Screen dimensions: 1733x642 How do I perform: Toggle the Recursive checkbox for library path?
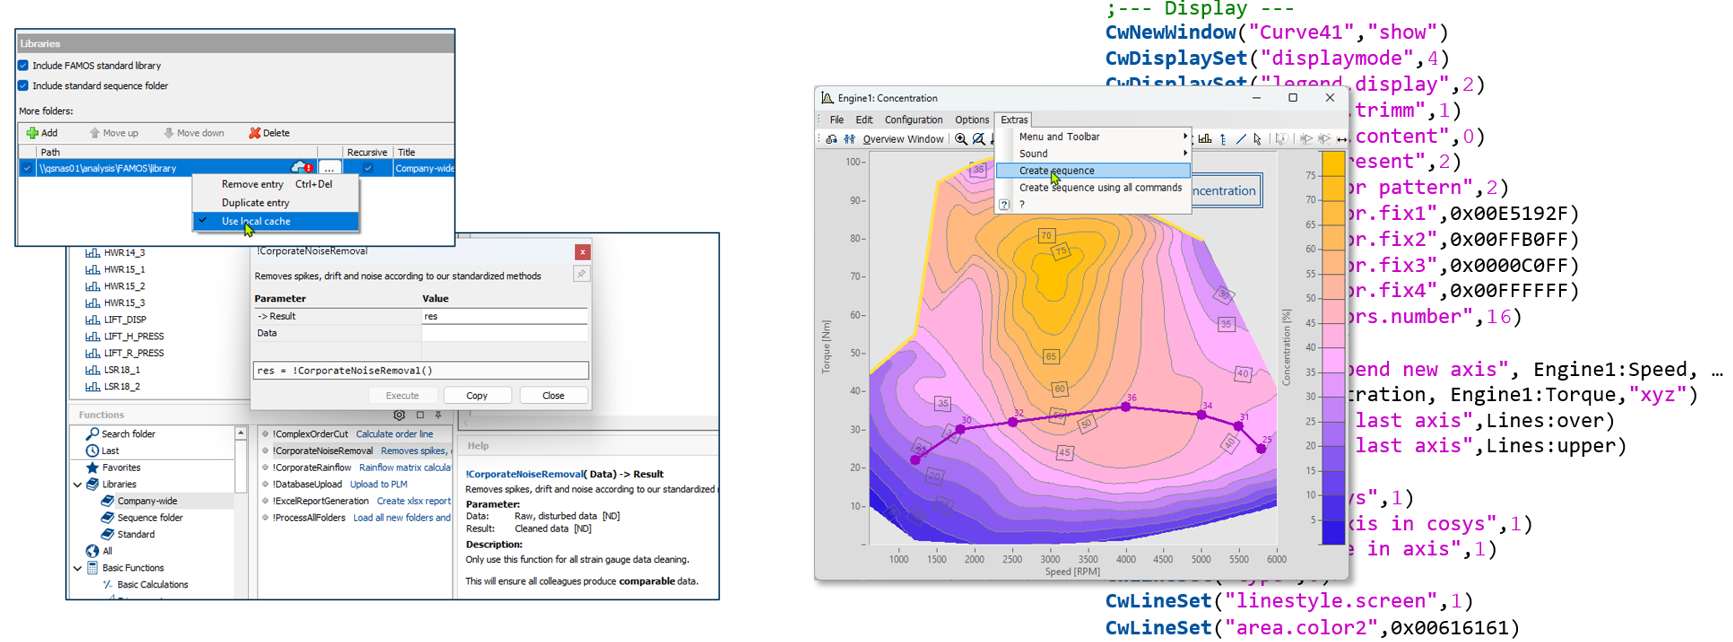(x=368, y=168)
